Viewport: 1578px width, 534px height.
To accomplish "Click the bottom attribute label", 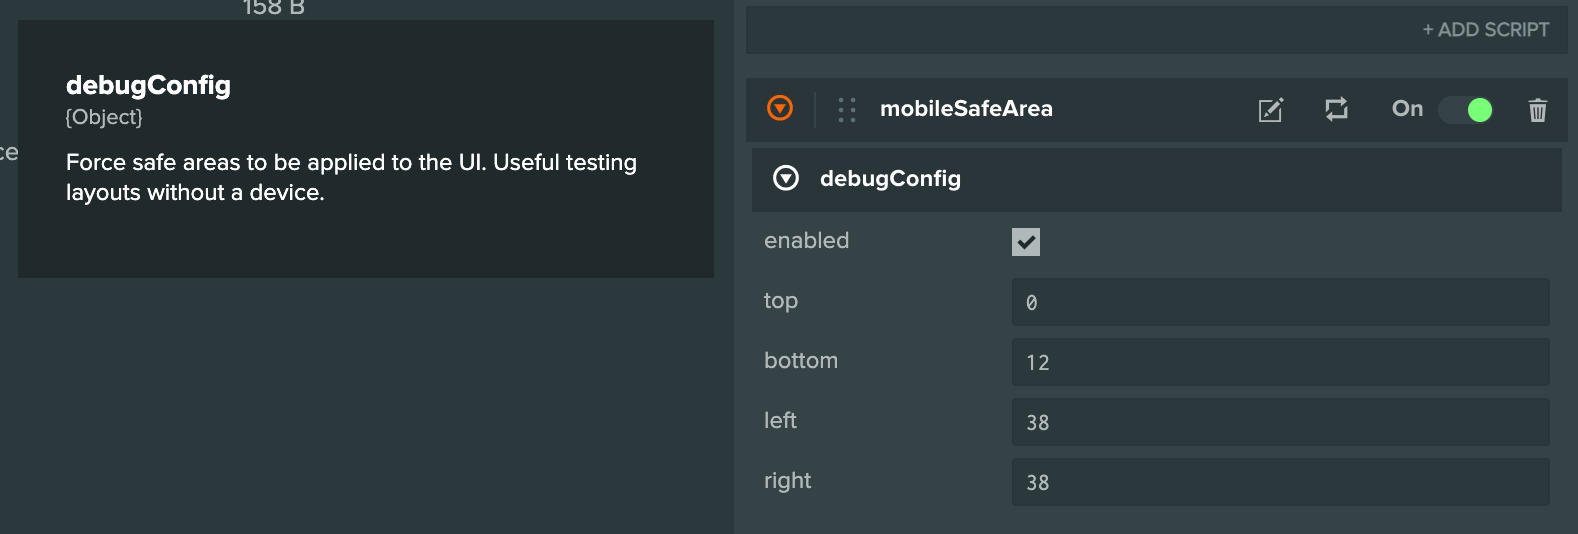I will pyautogui.click(x=801, y=361).
